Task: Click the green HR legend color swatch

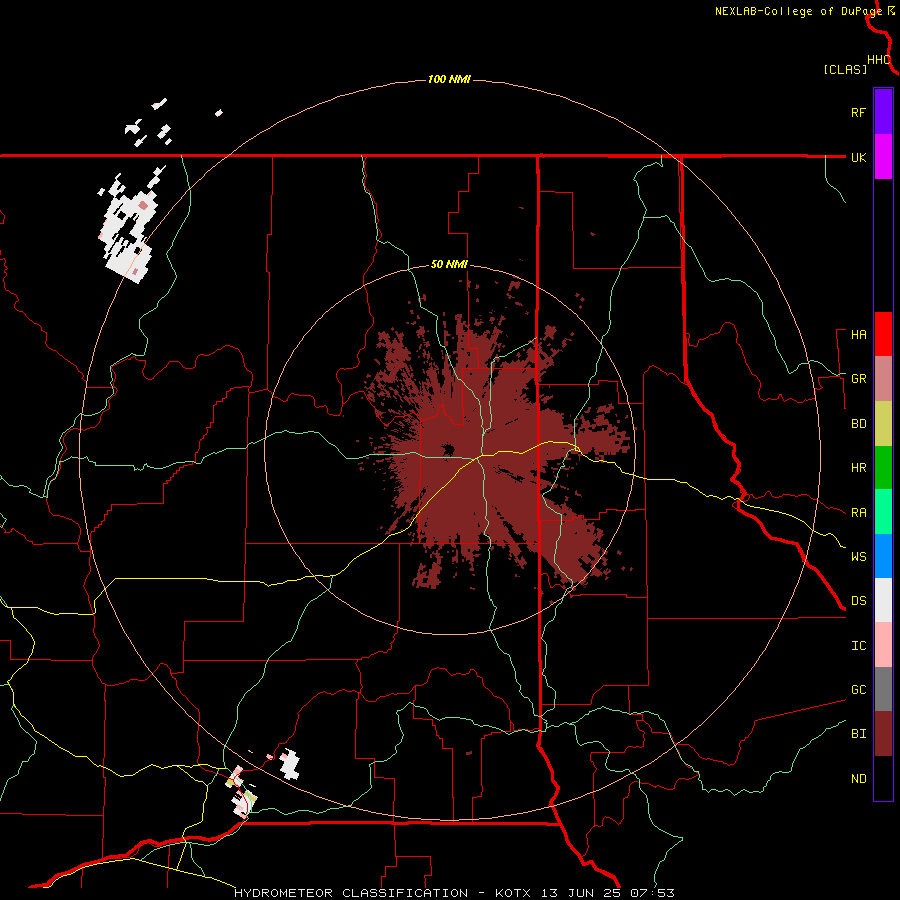Action: pos(883,468)
